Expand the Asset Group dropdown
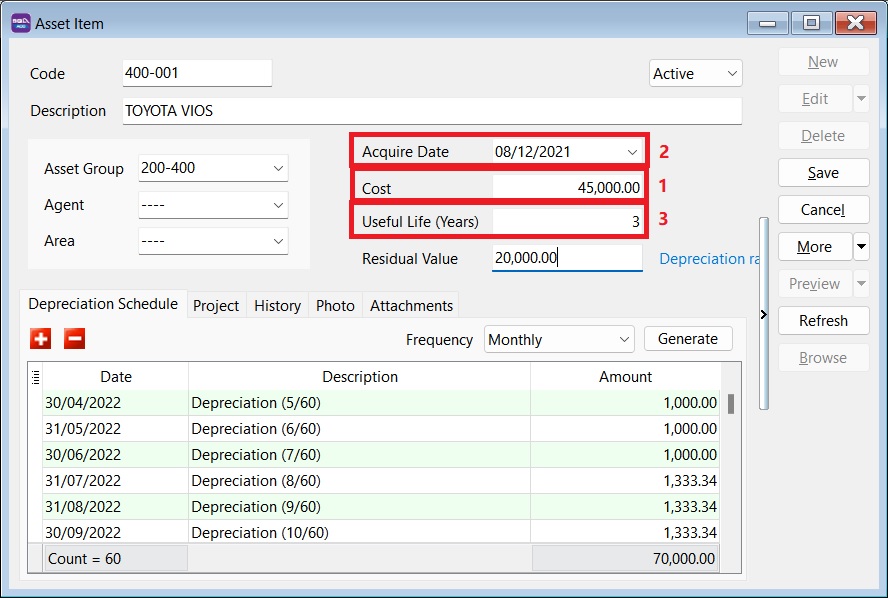Viewport: 888px width, 598px height. (278, 169)
